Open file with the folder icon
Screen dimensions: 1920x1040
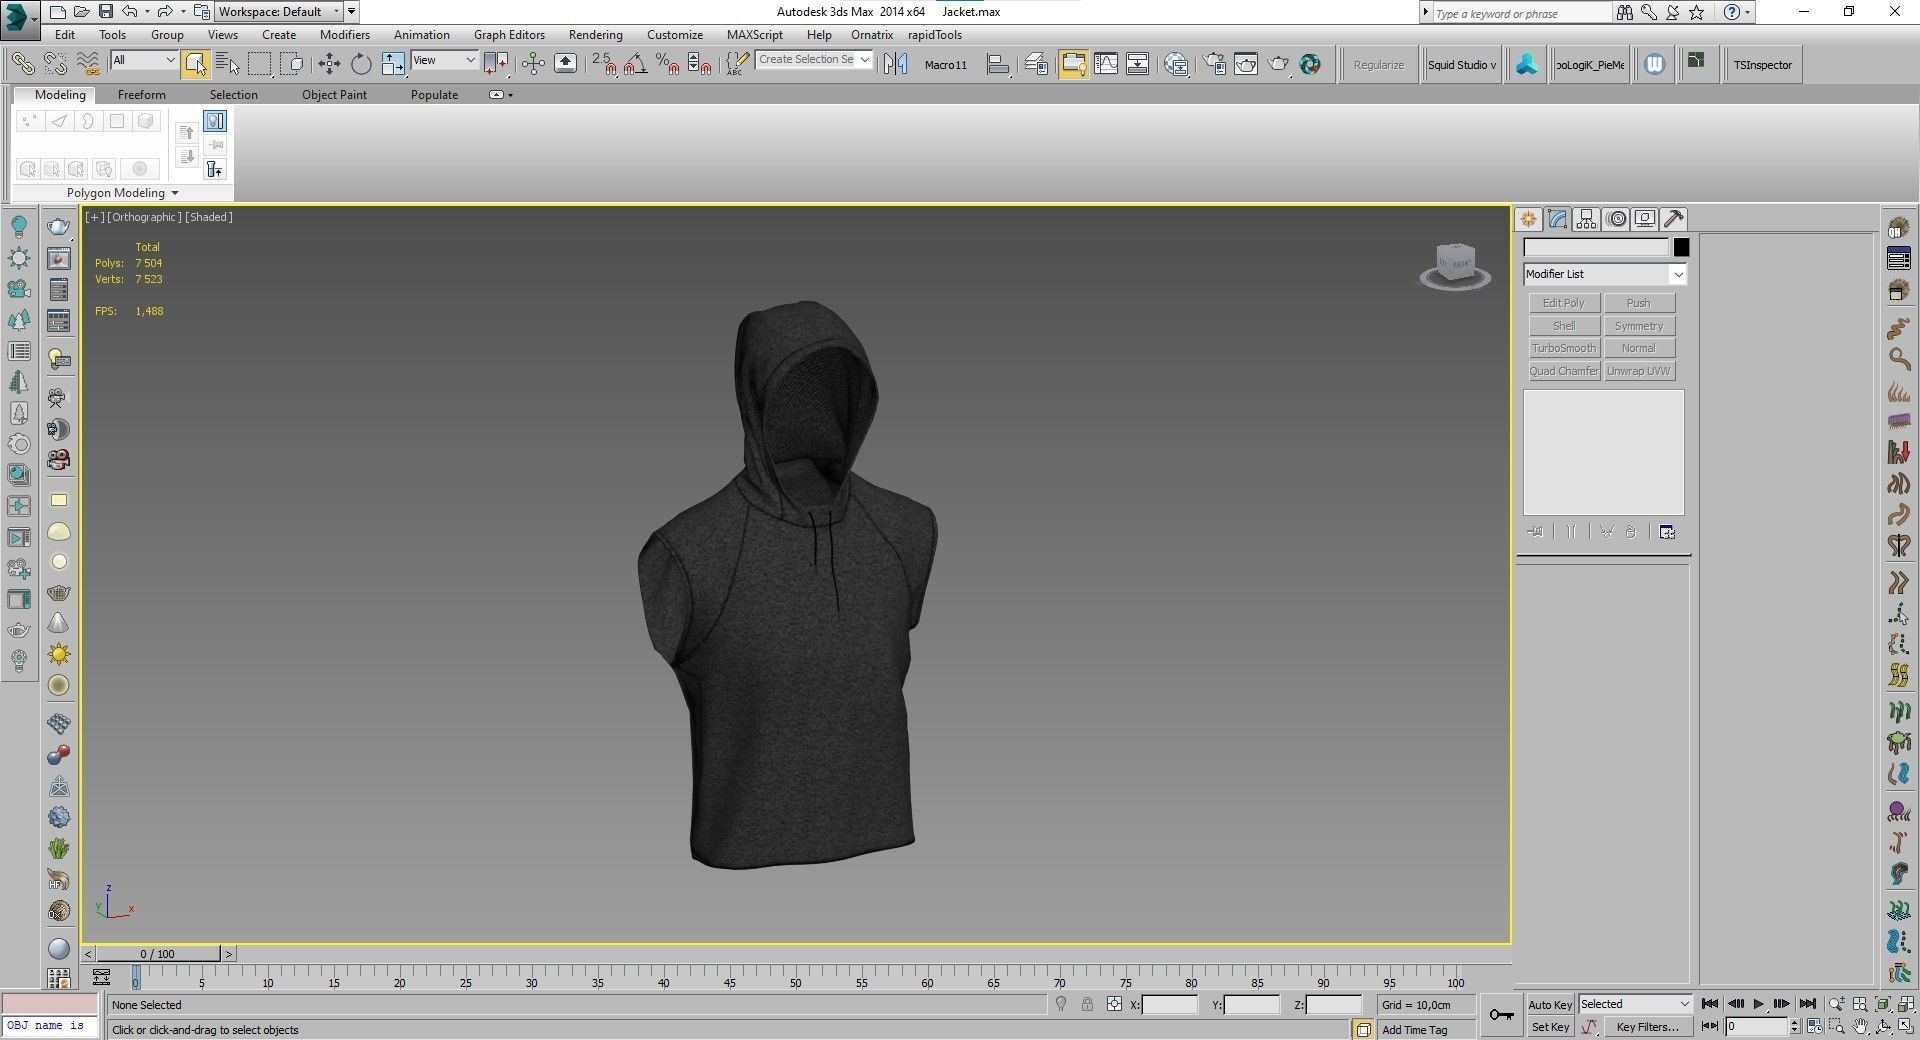tap(81, 12)
